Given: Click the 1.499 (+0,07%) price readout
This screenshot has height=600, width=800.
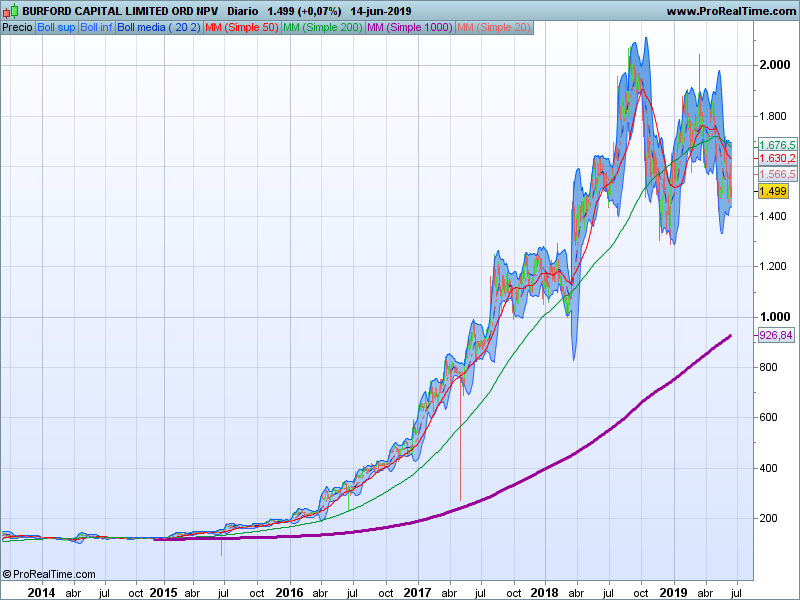Looking at the screenshot, I should coord(304,11).
